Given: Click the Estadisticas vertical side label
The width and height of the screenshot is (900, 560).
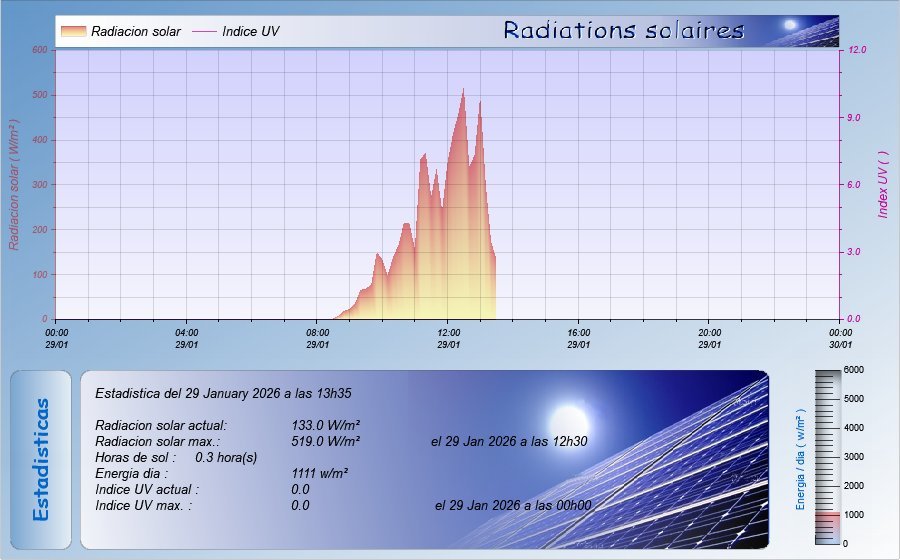Looking at the screenshot, I should click(41, 459).
